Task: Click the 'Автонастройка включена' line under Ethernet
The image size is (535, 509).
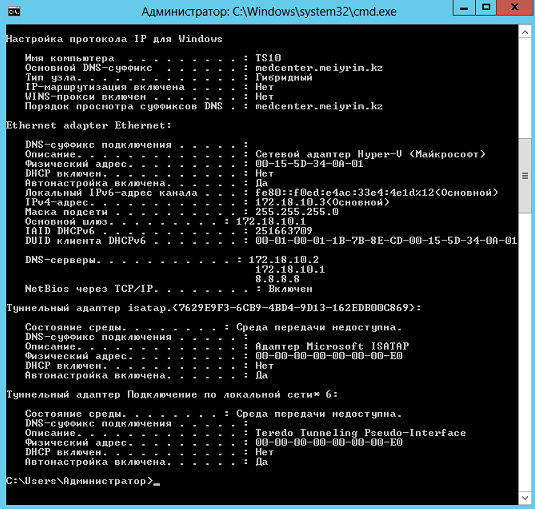Action: coord(147,183)
